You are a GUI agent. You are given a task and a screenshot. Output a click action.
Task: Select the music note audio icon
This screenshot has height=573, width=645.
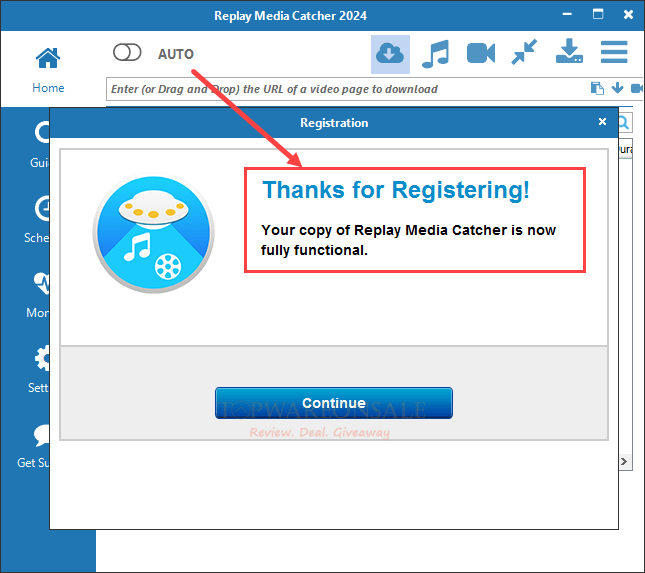tap(436, 54)
